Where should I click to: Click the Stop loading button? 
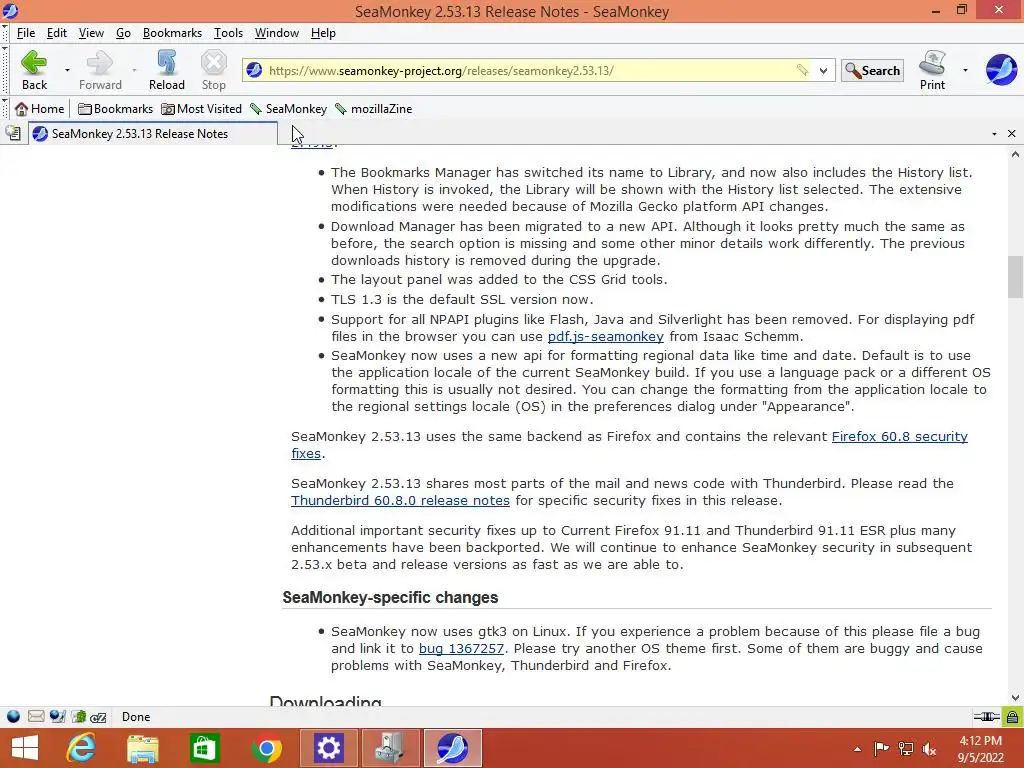click(x=214, y=70)
